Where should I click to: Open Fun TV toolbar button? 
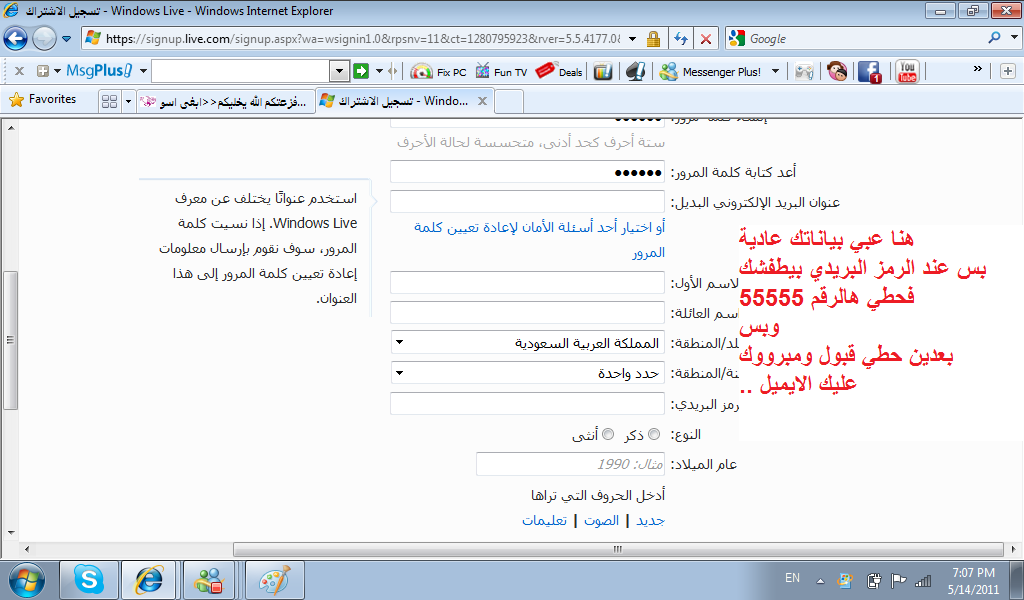coord(502,72)
